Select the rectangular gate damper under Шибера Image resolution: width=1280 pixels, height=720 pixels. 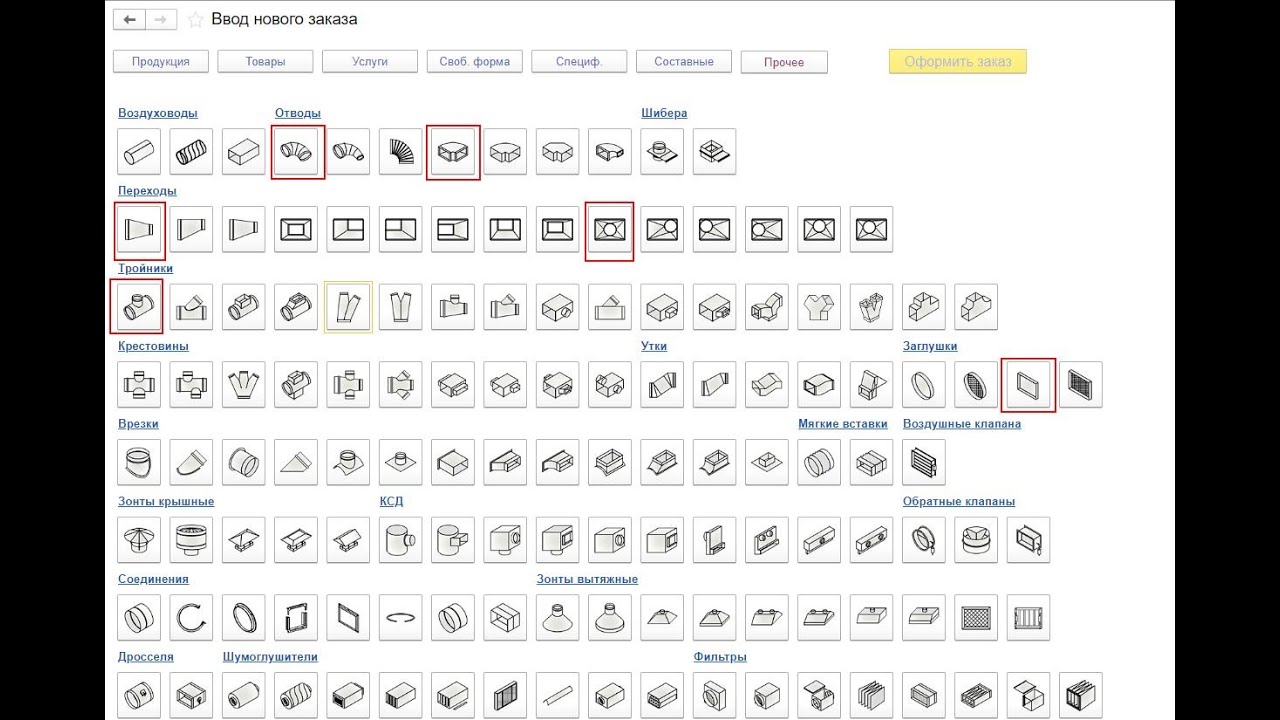[x=714, y=152]
